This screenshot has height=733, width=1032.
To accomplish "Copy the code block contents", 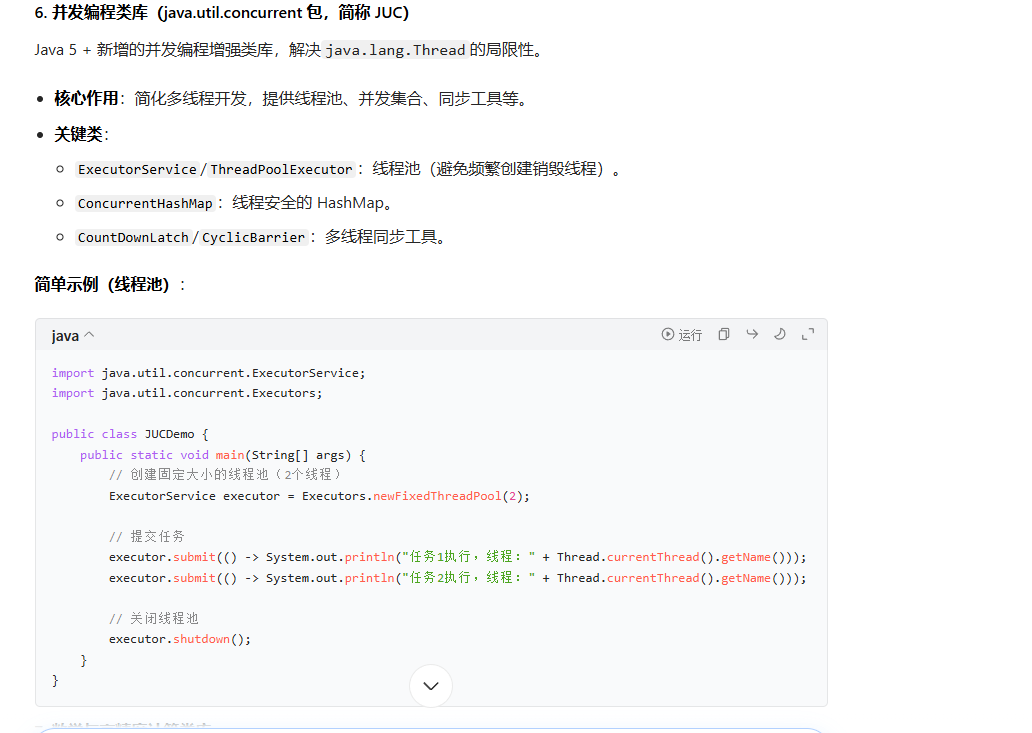I will (724, 334).
